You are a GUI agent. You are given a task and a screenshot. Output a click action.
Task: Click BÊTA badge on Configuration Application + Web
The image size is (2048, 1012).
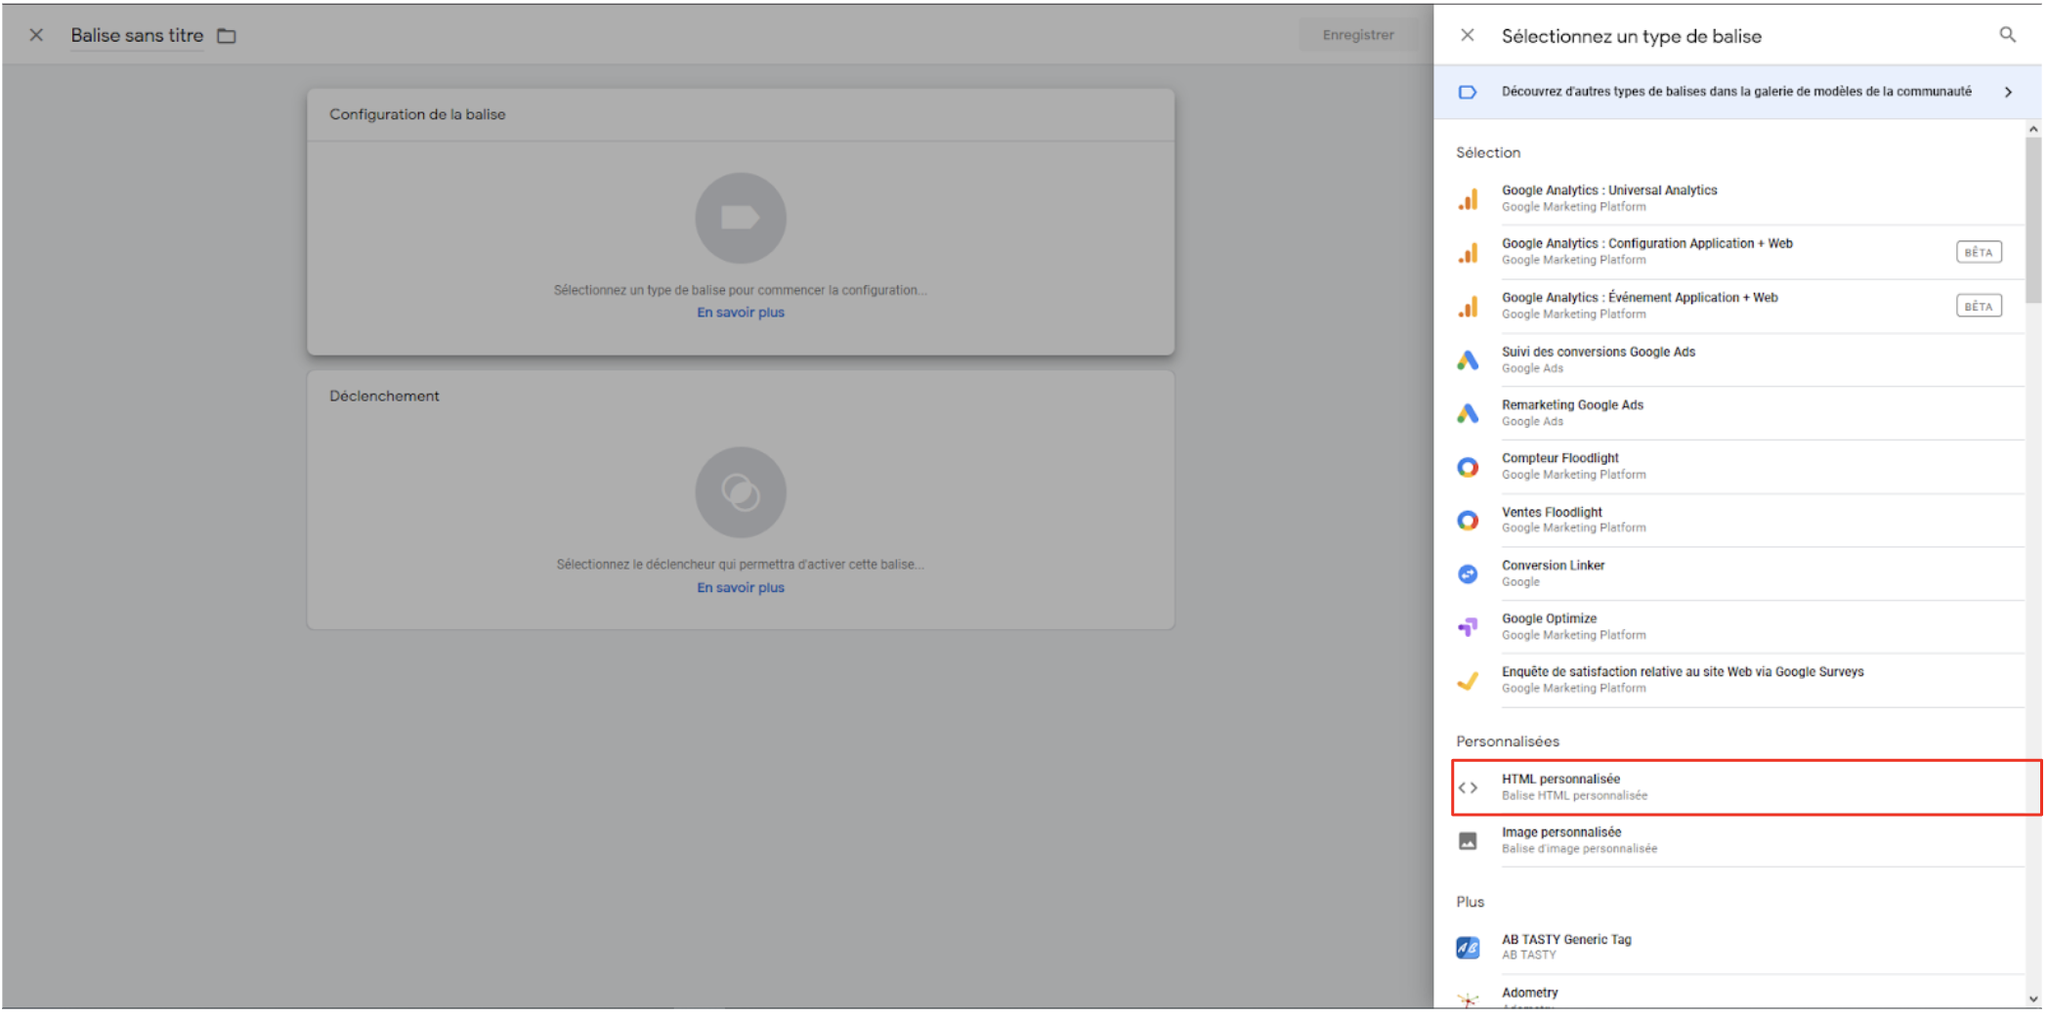pos(1978,252)
